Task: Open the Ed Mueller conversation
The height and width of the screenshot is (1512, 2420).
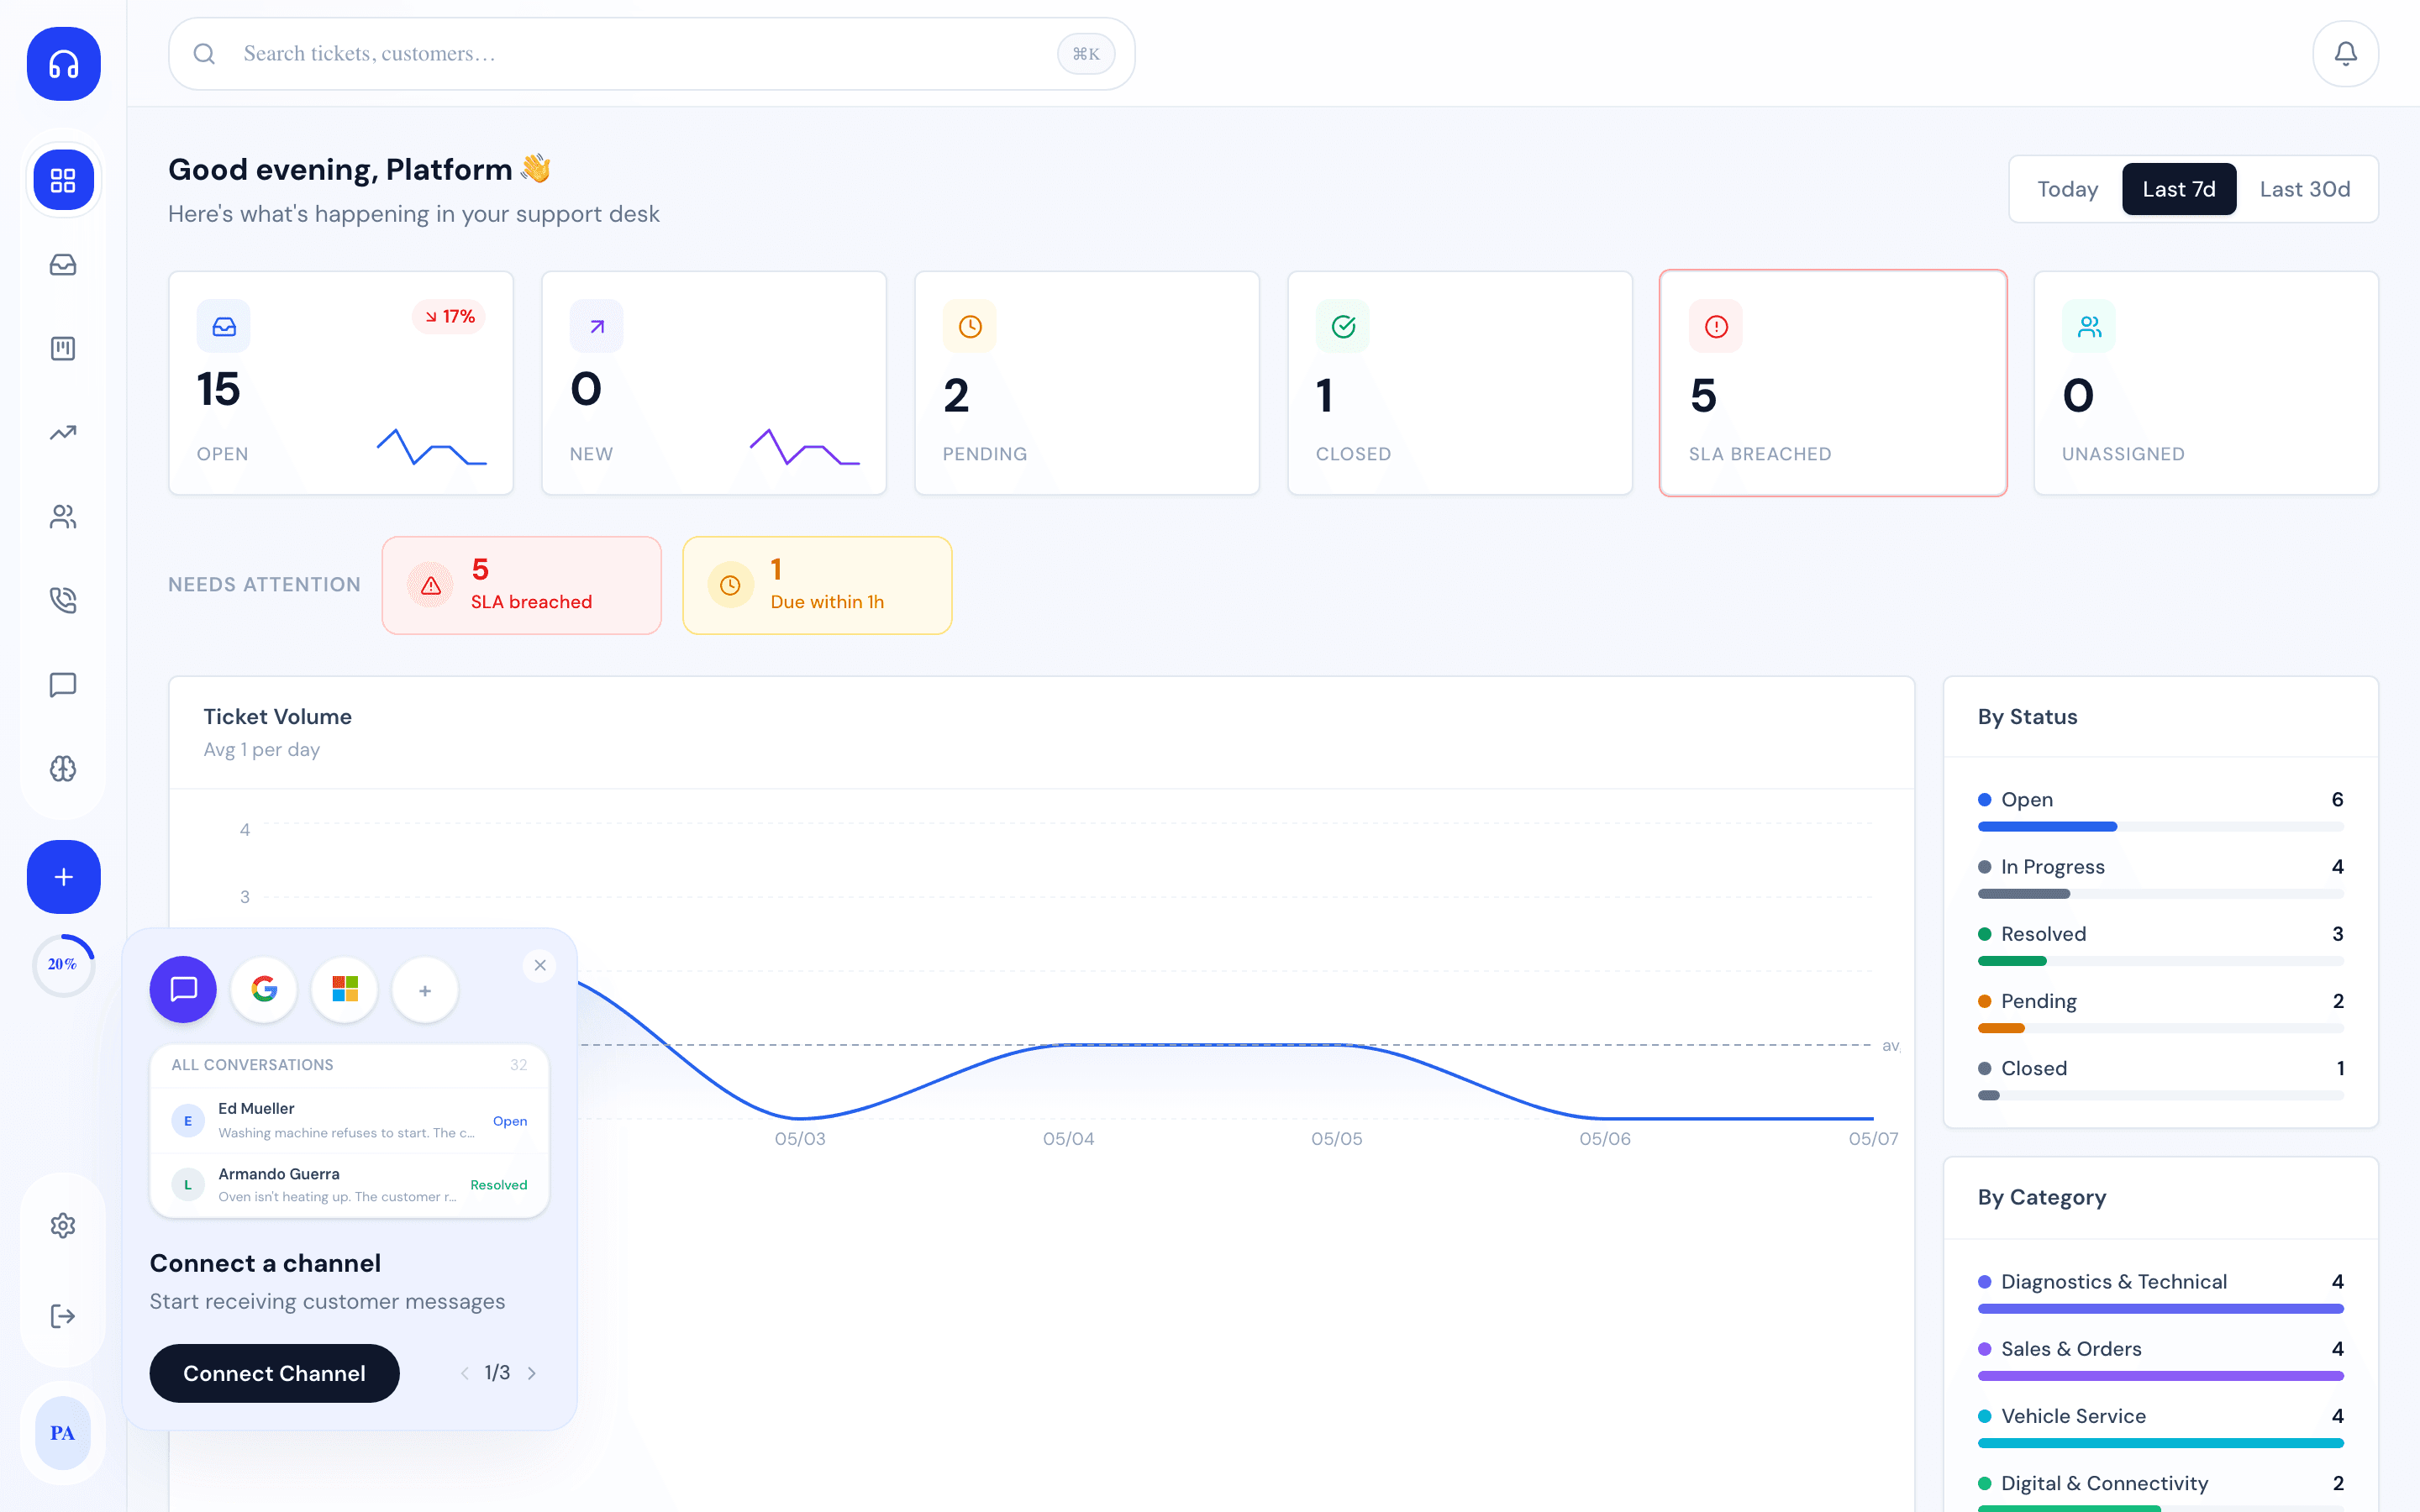Action: [349, 1120]
